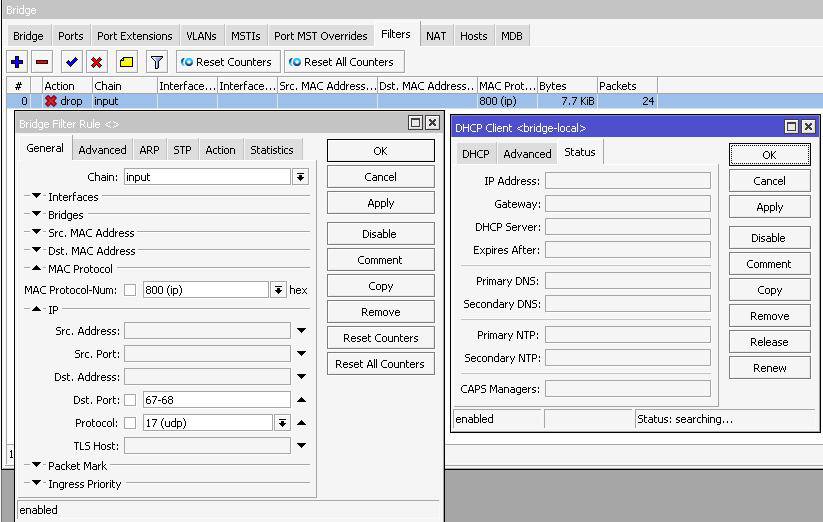Click Copy in DHCP Client window

(769, 290)
